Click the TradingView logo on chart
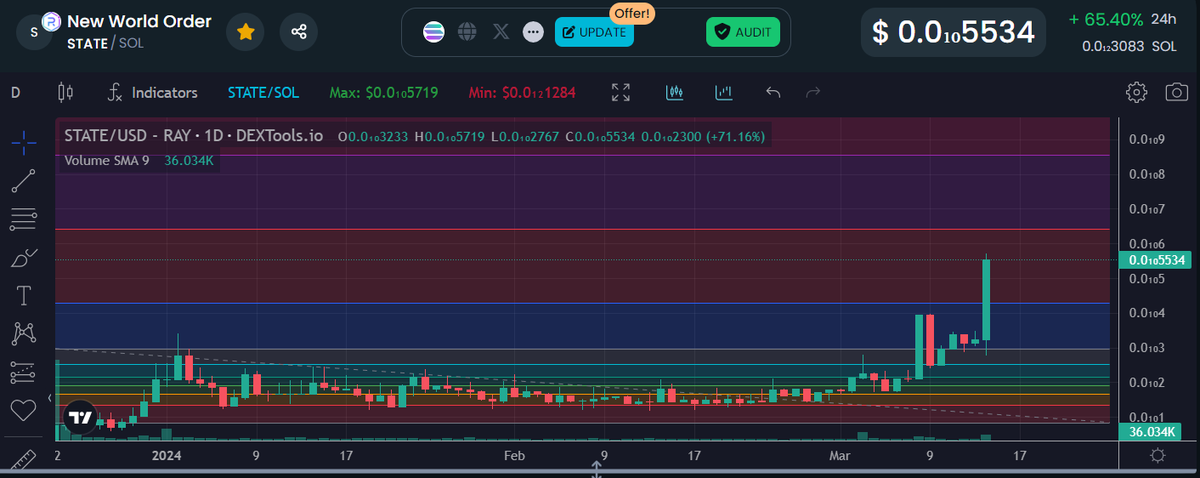This screenshot has width=1200, height=478. tap(80, 417)
